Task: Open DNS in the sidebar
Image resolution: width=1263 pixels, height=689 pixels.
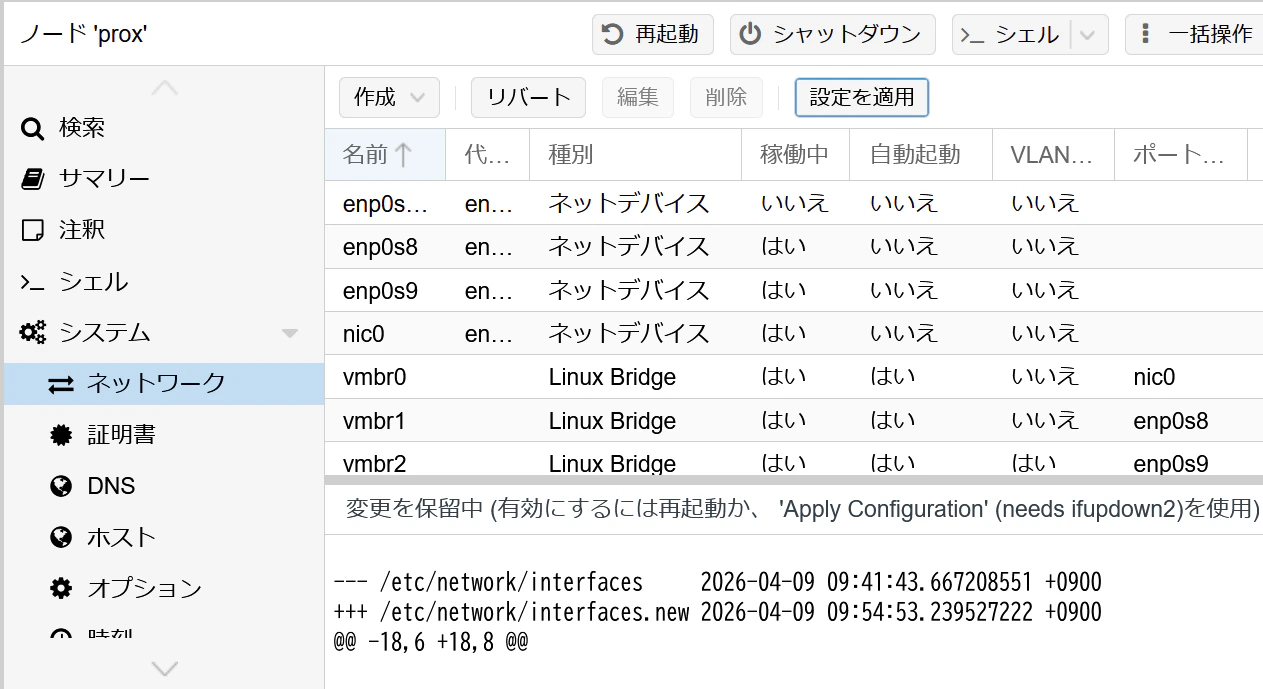Action: pos(164,486)
